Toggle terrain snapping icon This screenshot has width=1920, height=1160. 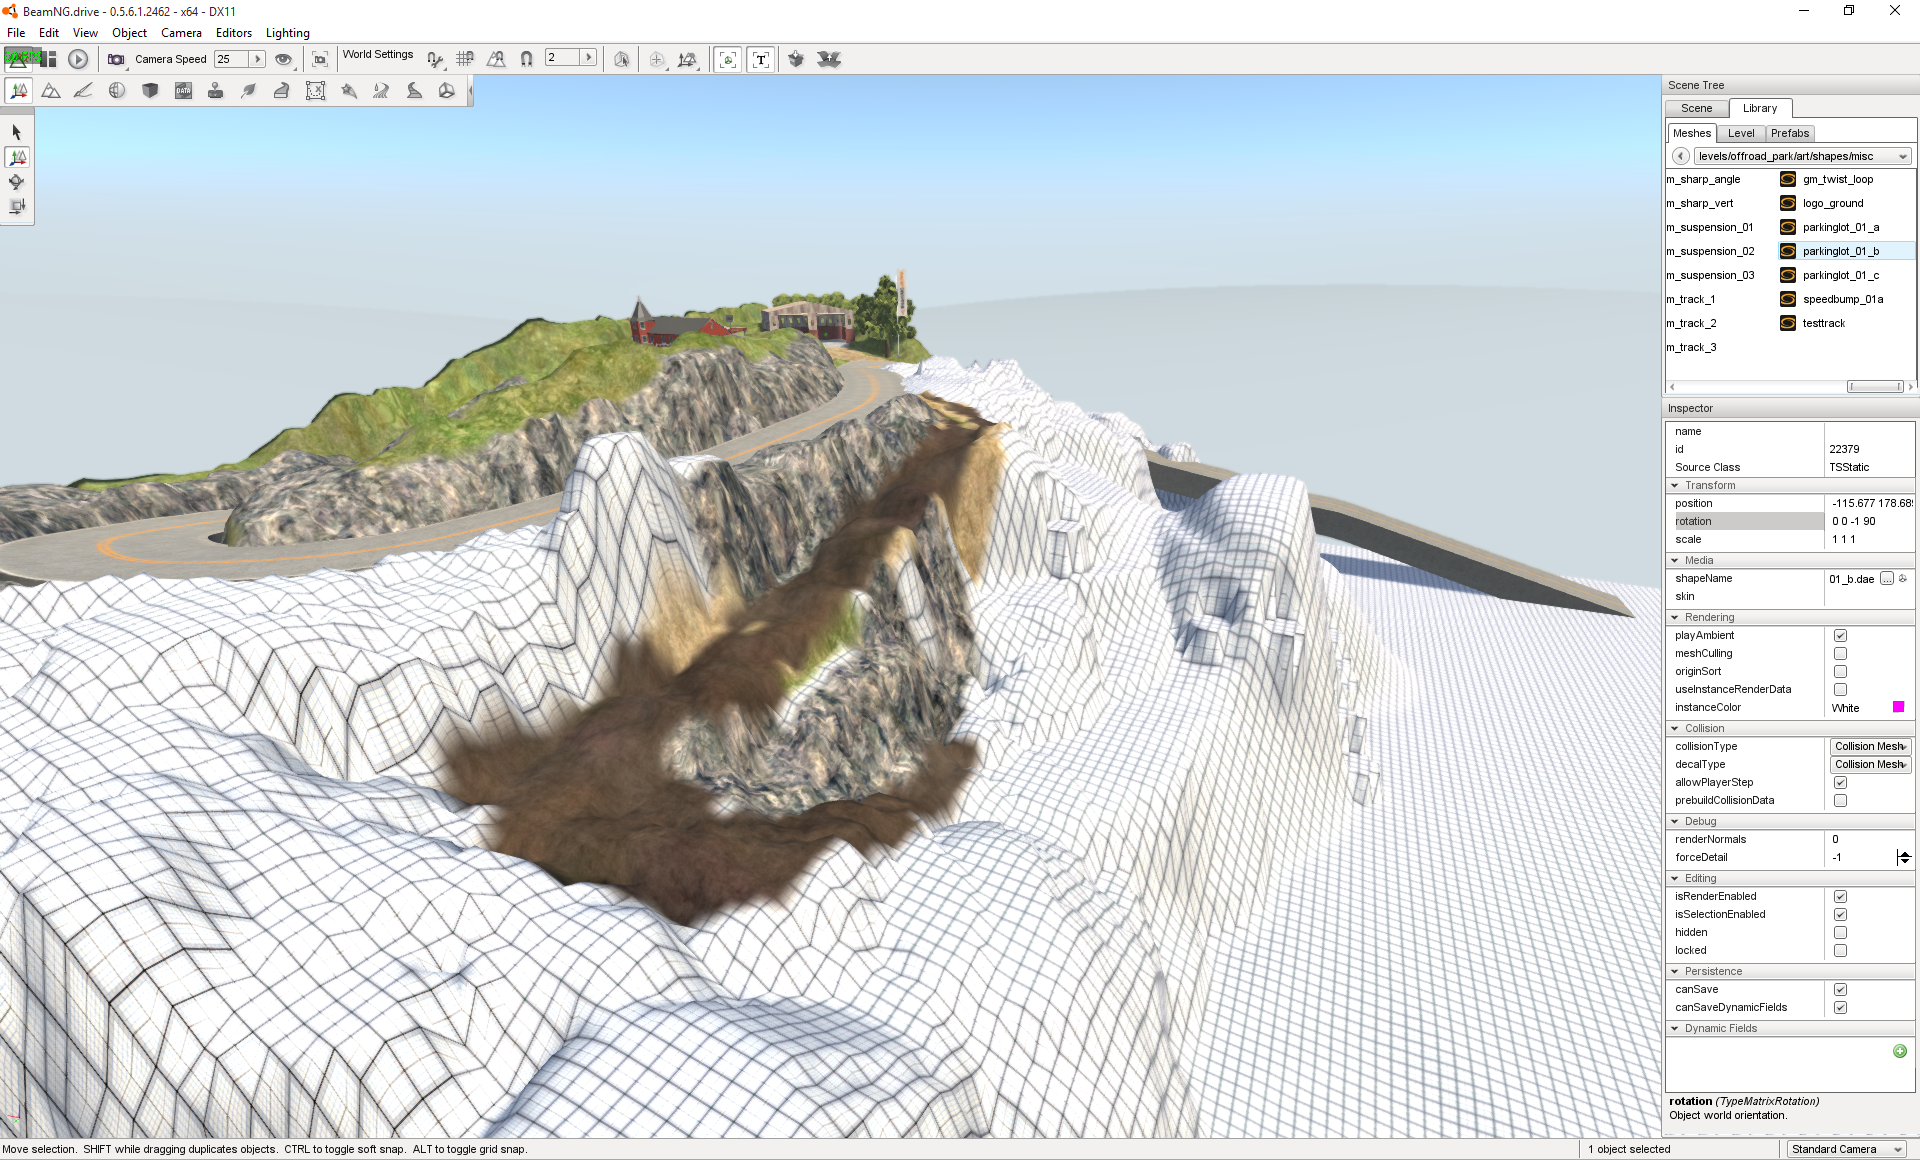coord(496,59)
